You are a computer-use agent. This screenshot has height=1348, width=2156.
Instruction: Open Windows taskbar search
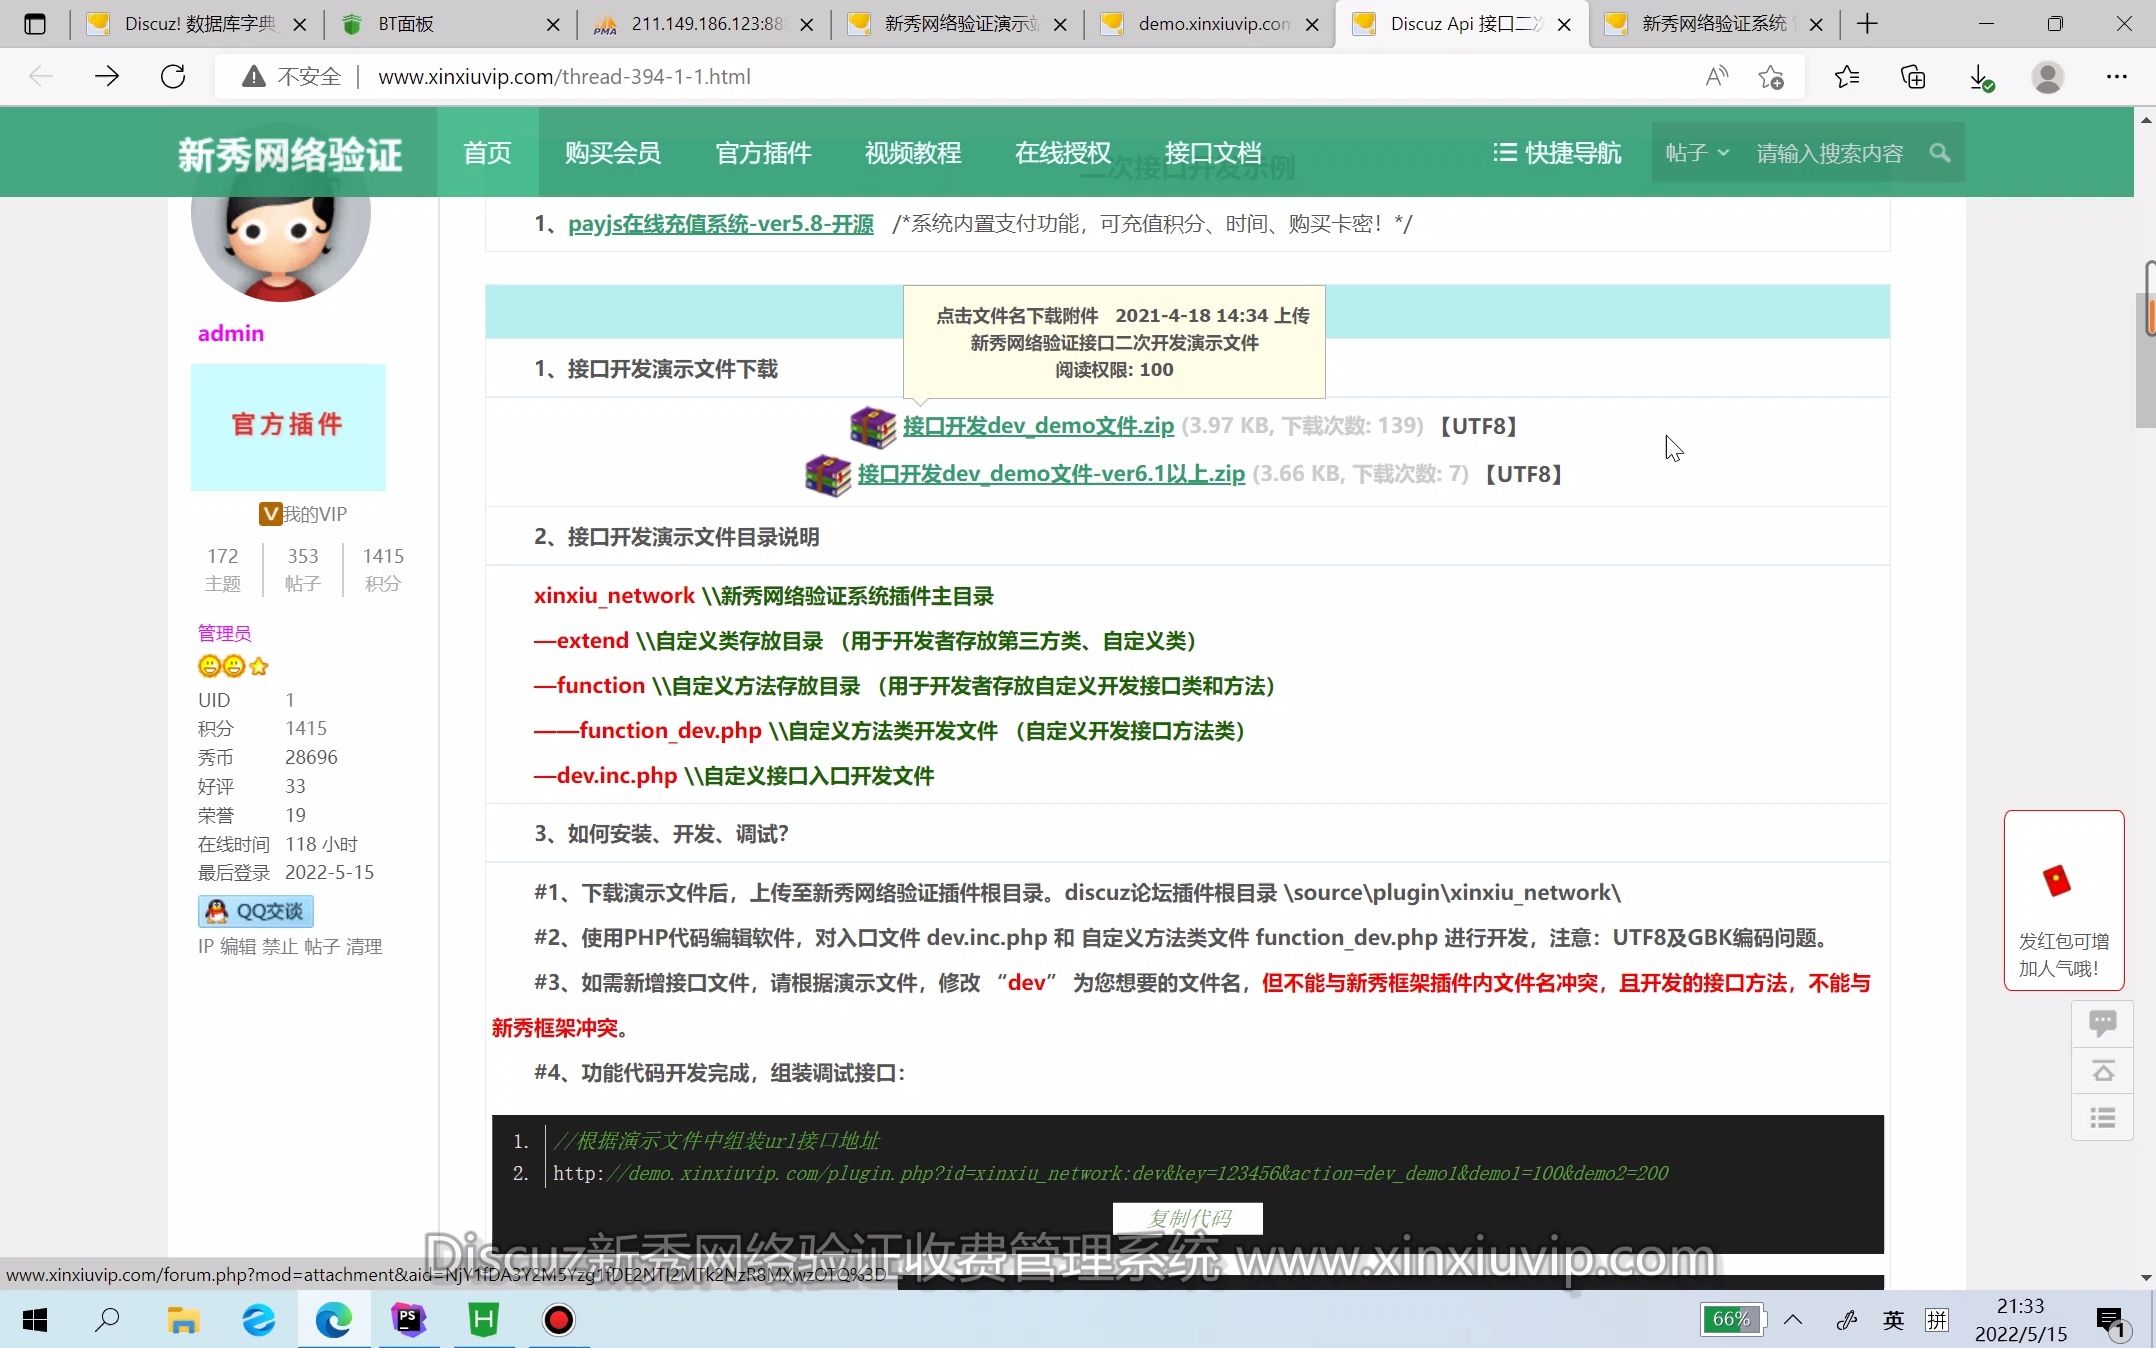(x=107, y=1320)
